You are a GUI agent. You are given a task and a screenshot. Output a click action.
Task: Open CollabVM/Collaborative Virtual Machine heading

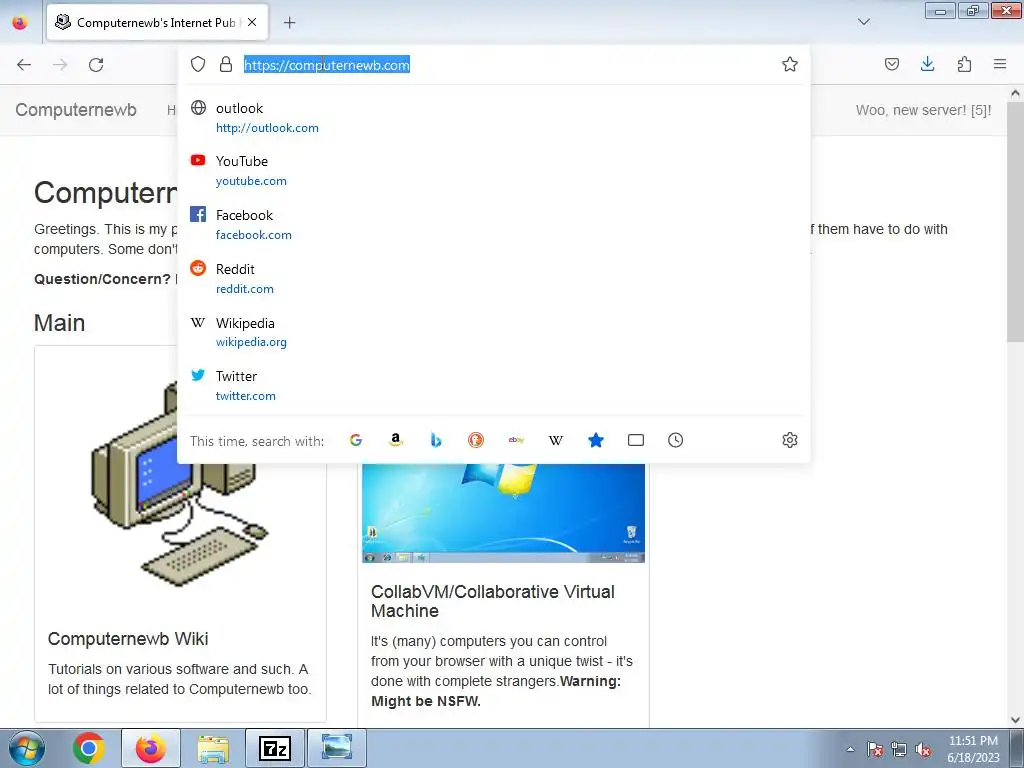pyautogui.click(x=492, y=601)
